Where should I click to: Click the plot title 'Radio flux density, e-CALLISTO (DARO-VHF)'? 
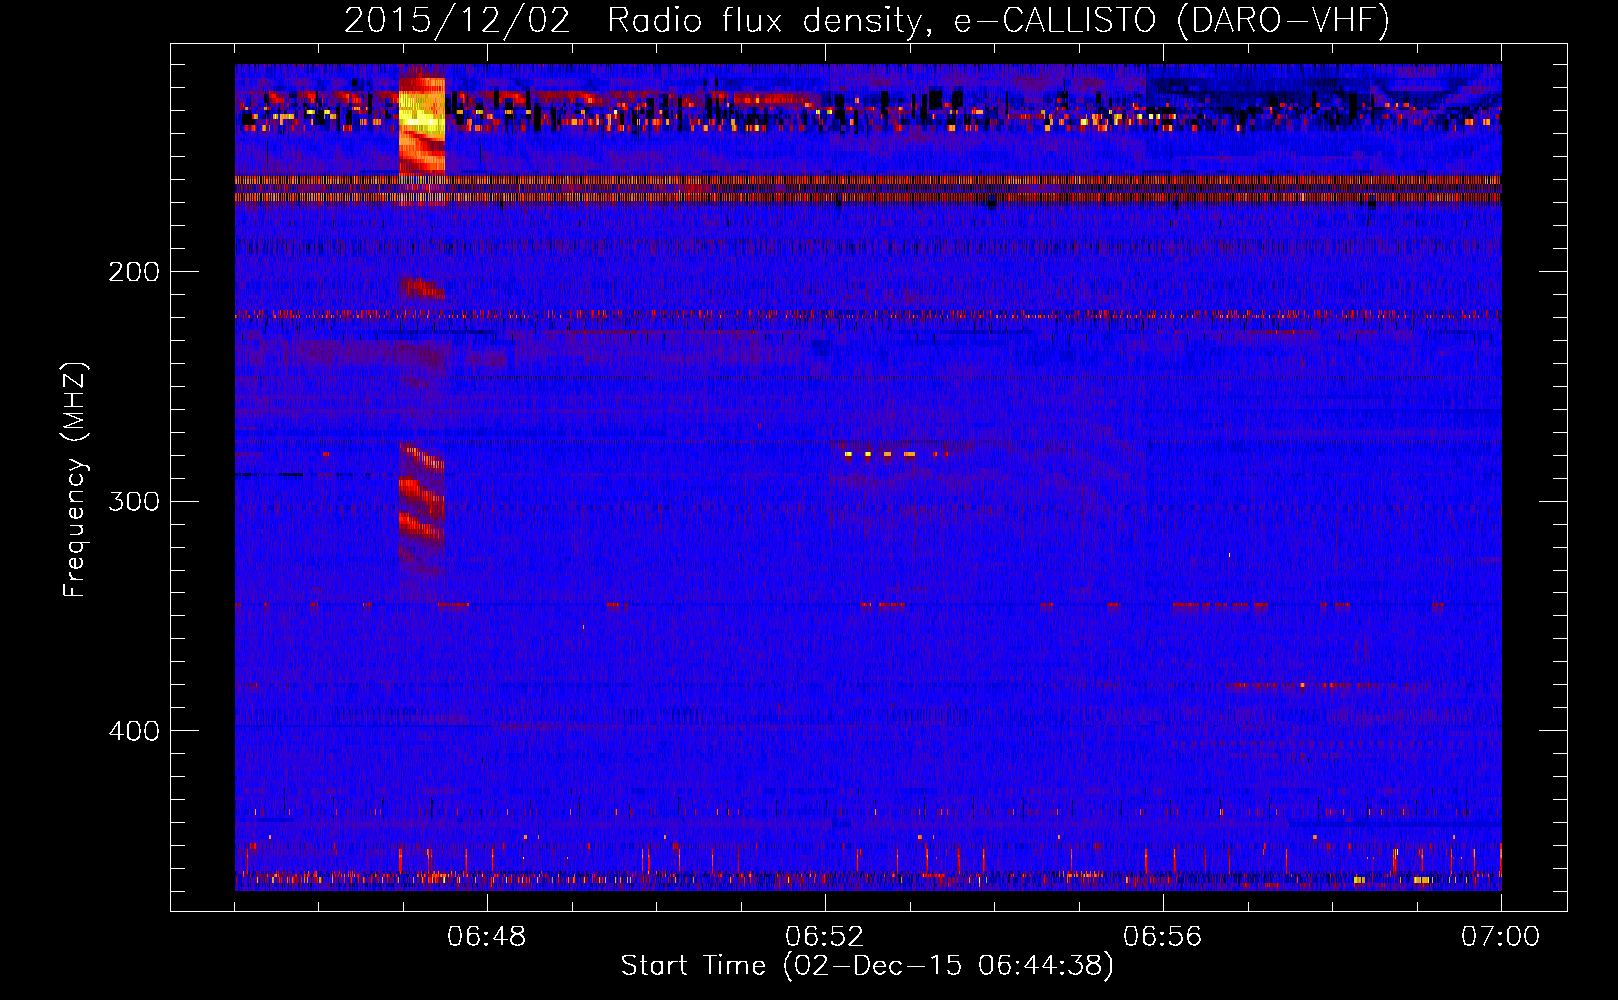coord(998,20)
